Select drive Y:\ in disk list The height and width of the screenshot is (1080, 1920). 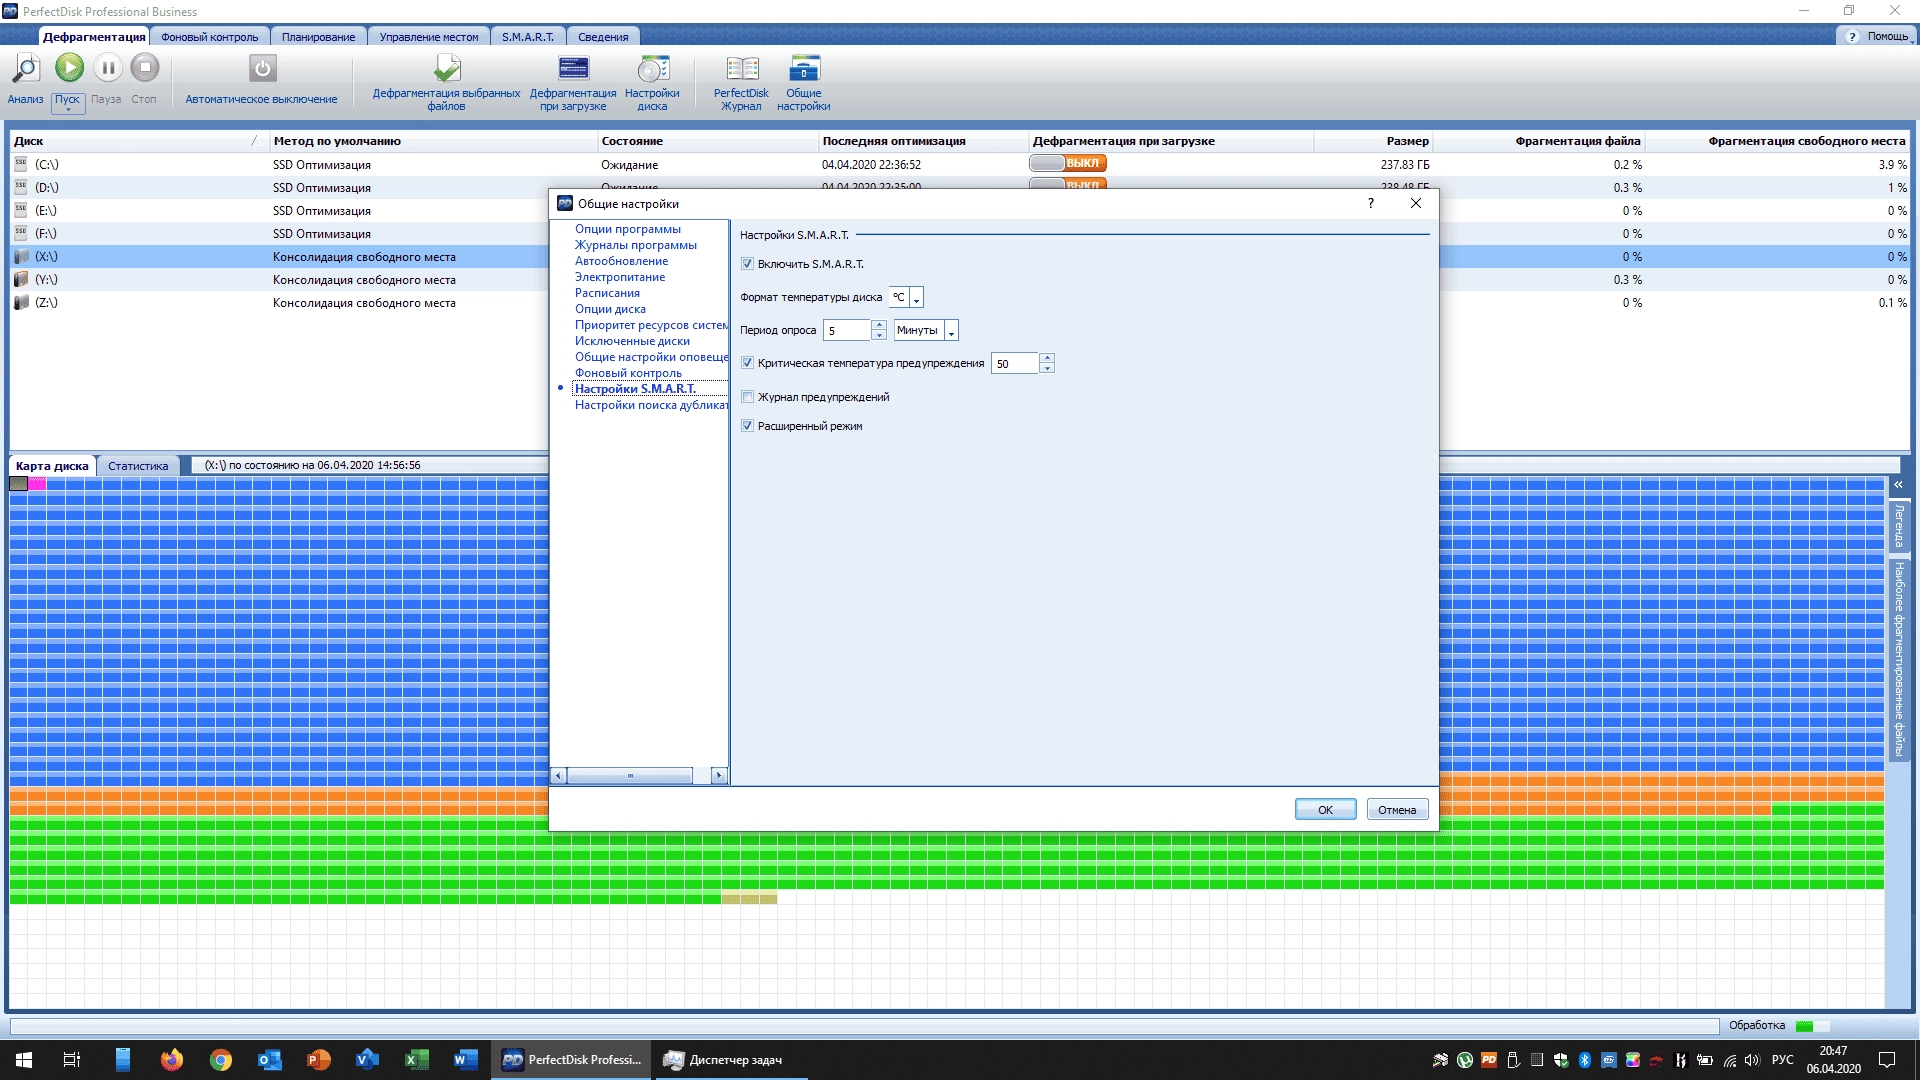[x=46, y=280]
